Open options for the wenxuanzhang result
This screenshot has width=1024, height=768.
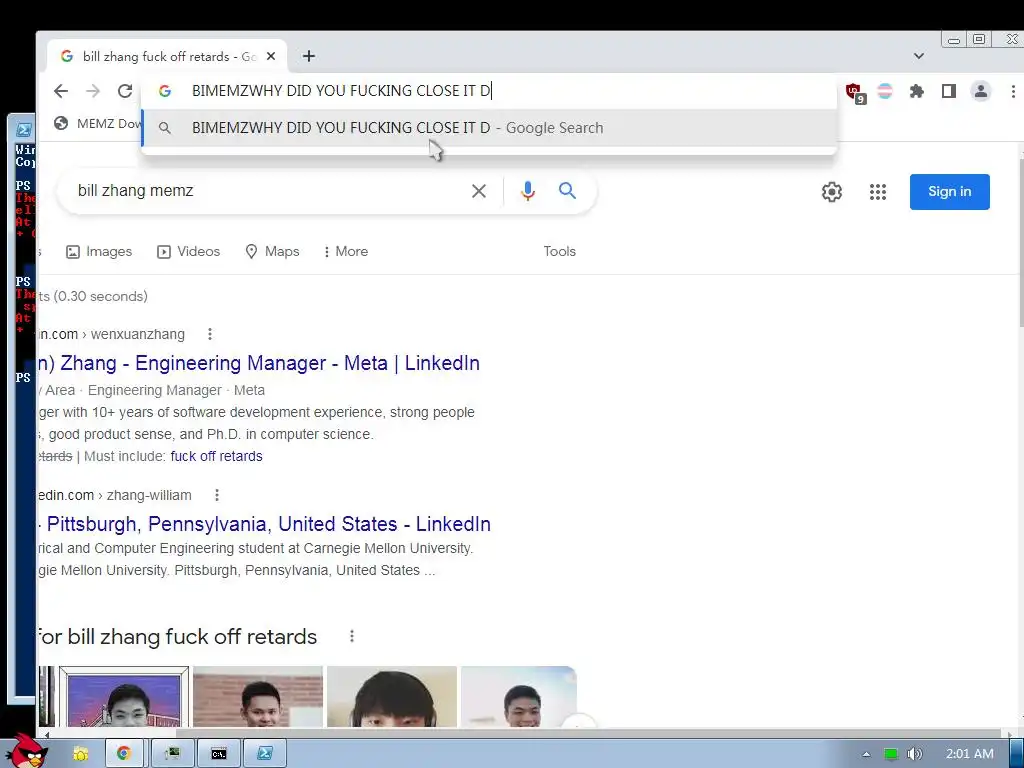[x=210, y=334]
